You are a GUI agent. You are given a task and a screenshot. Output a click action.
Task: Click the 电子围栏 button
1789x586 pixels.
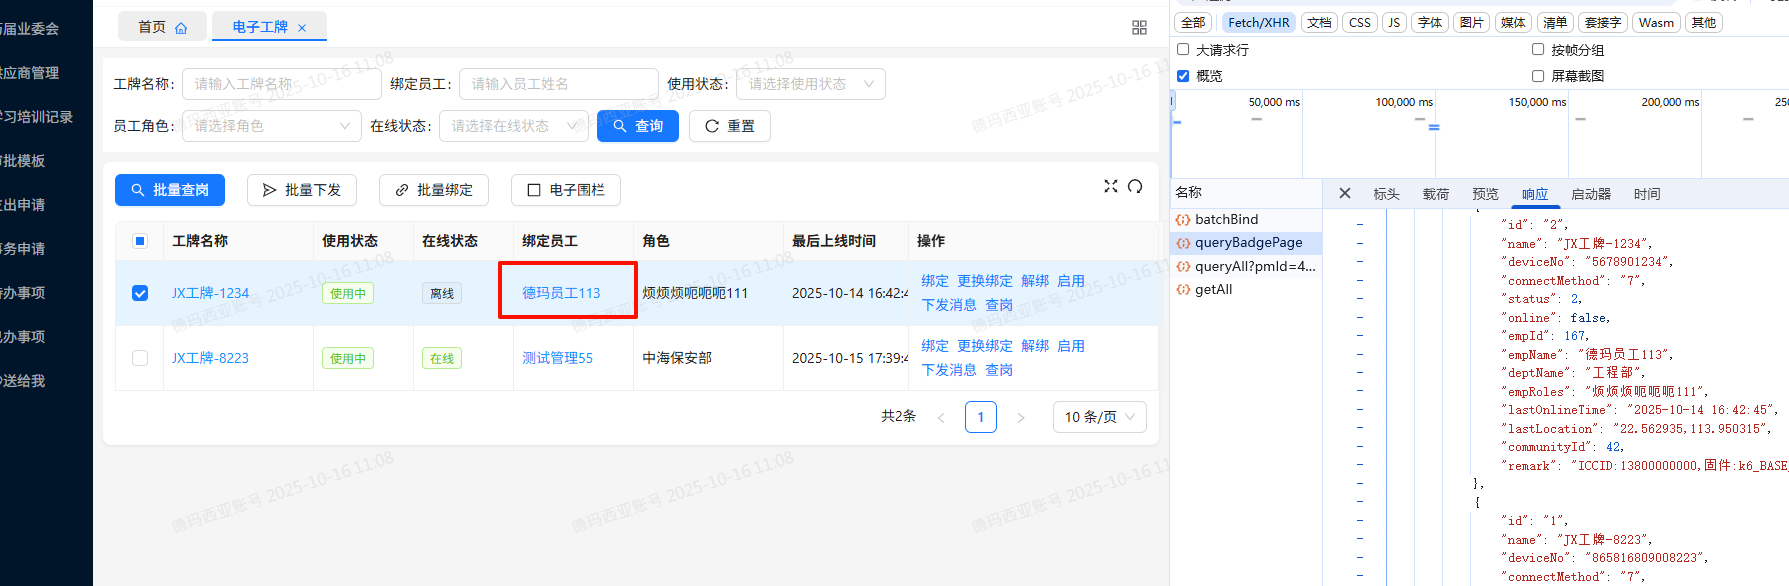tap(566, 190)
